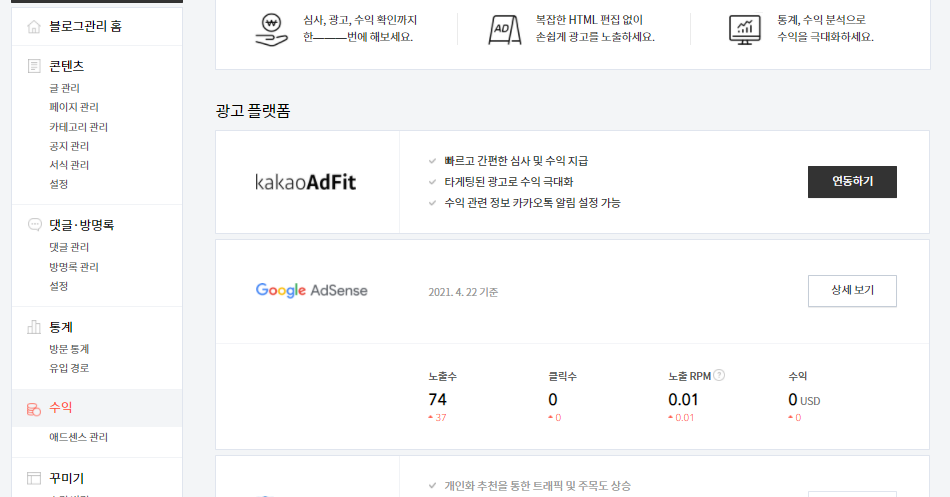Open 꾸미기 section heading
This screenshot has width=950, height=497.
(67, 478)
